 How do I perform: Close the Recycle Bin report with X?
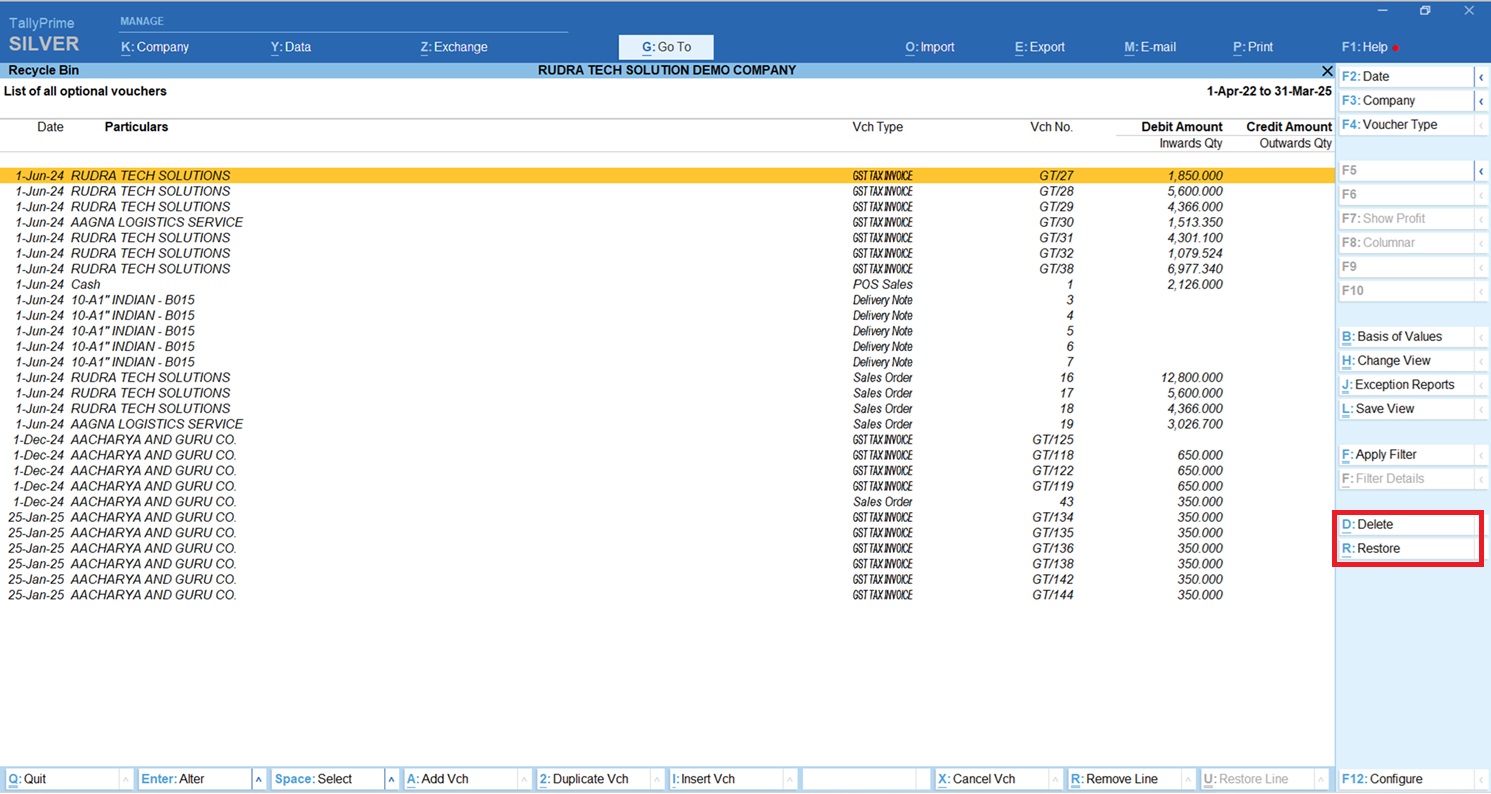(x=1327, y=71)
